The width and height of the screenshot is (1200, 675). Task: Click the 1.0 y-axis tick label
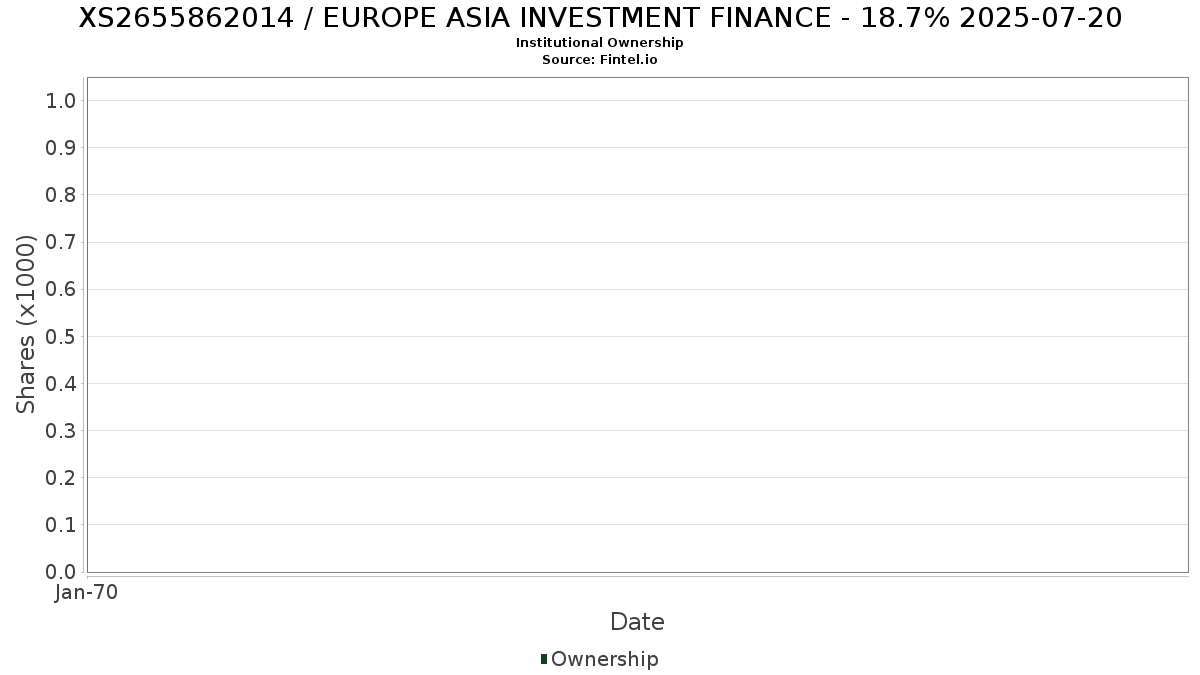[61, 100]
